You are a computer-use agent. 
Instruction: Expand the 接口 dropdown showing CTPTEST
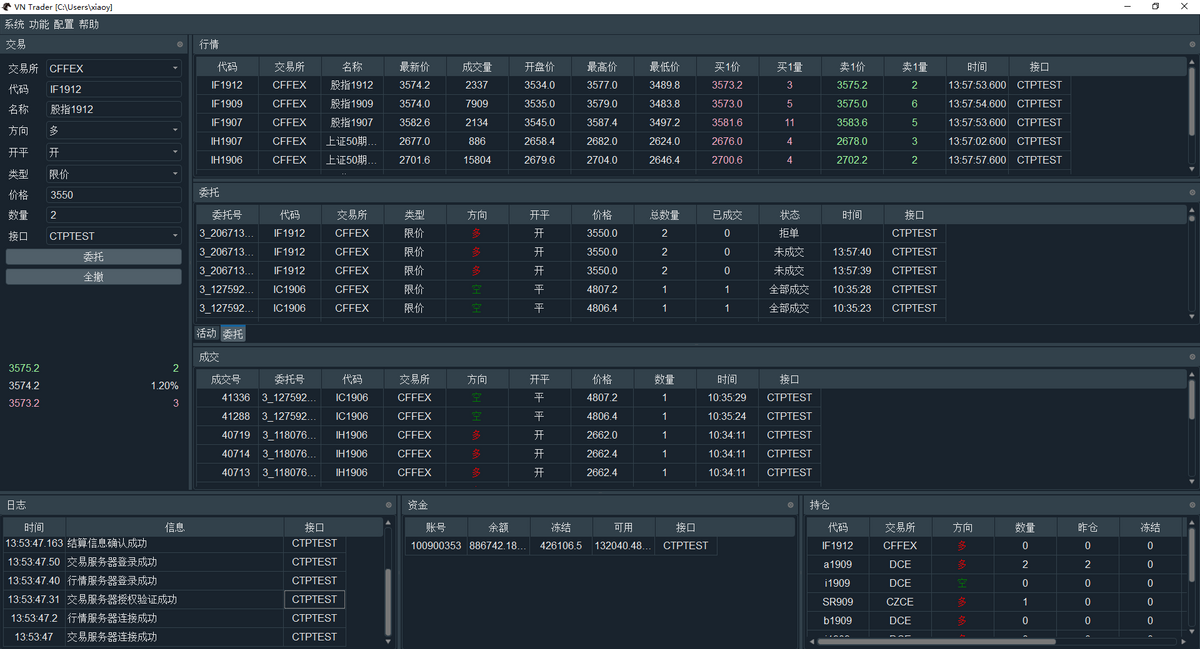[x=114, y=237]
